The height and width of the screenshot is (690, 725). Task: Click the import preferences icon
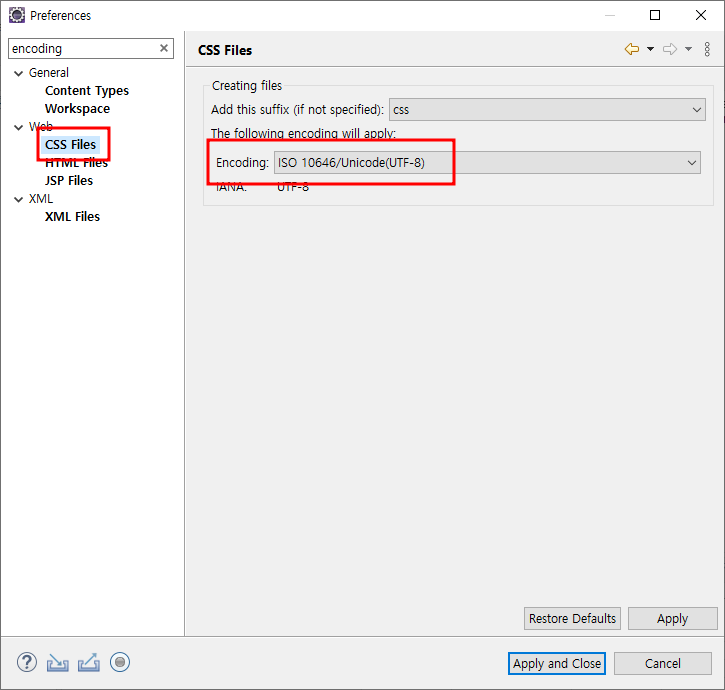coord(58,663)
